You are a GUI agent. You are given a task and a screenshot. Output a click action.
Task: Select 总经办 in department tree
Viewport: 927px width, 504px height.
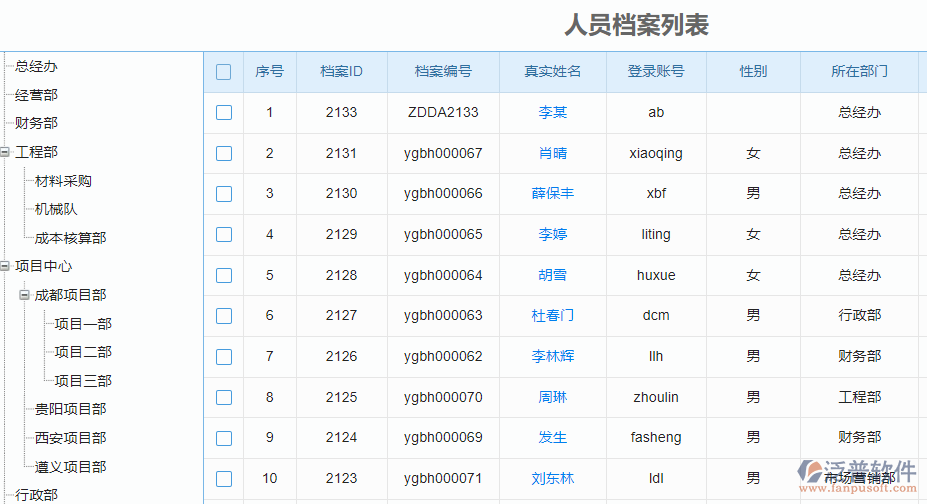pyautogui.click(x=36, y=66)
